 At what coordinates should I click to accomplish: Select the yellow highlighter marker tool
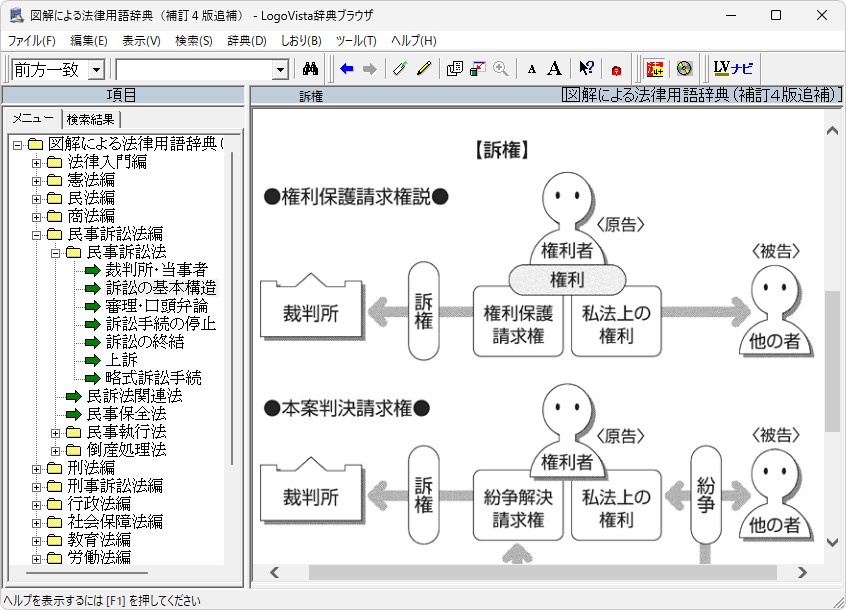coord(424,69)
